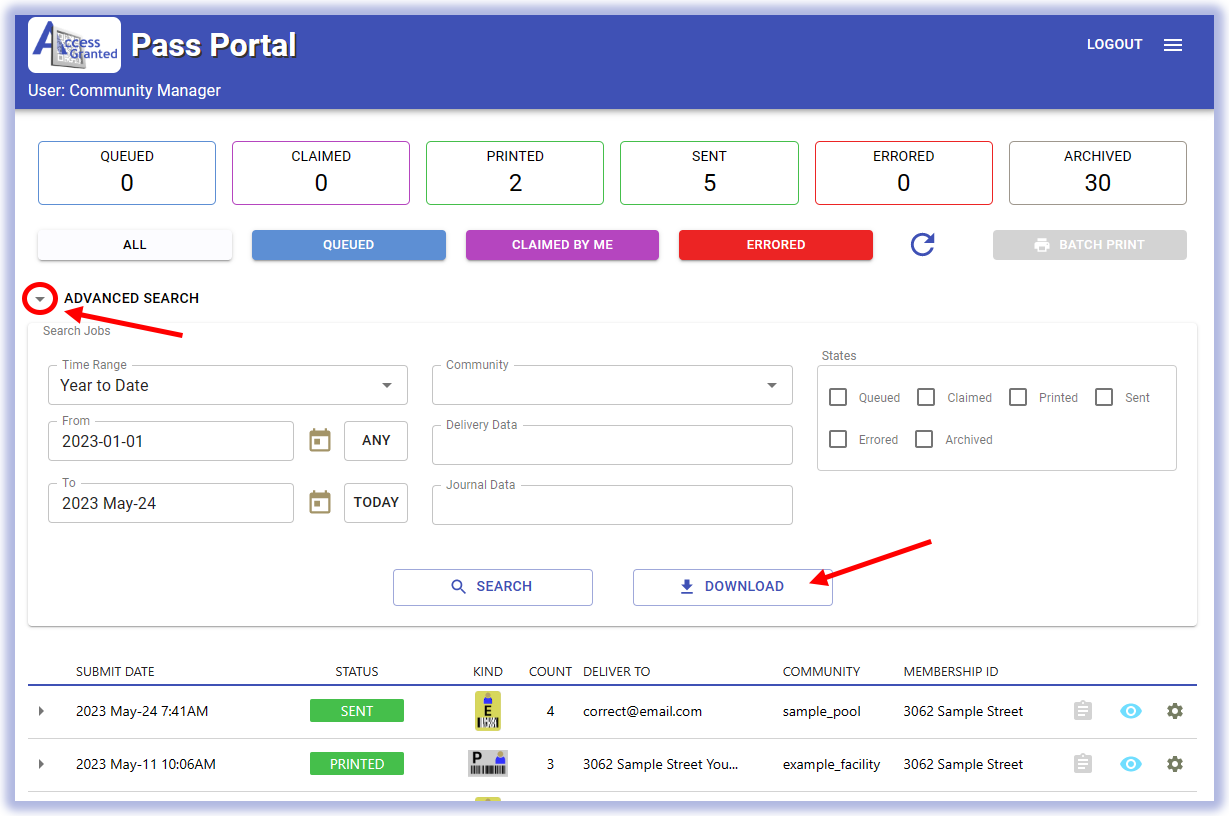
Task: Click the Delivery Data input field
Action: click(x=612, y=445)
